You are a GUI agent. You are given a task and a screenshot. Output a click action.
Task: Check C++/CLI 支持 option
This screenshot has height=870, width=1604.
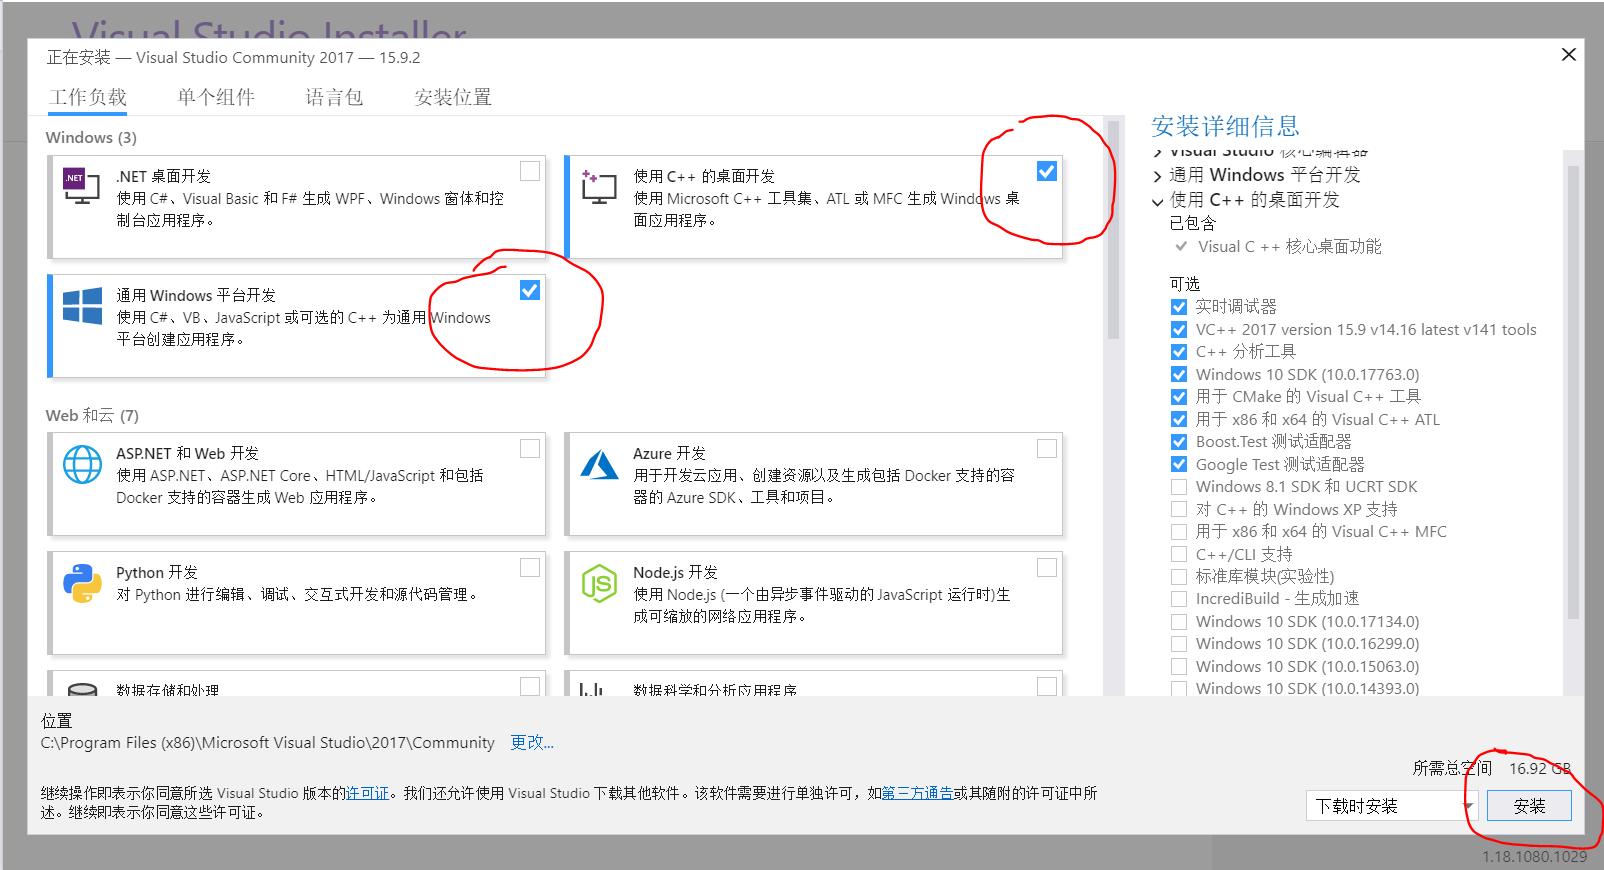tap(1179, 555)
